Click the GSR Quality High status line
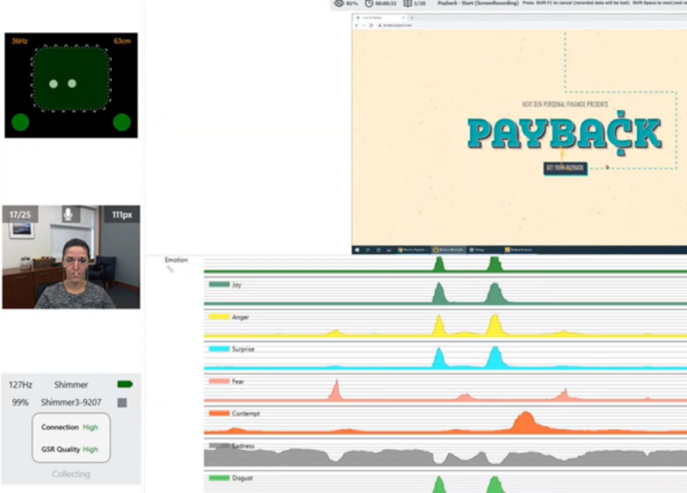Screen dimensions: 687x493 tap(70, 449)
